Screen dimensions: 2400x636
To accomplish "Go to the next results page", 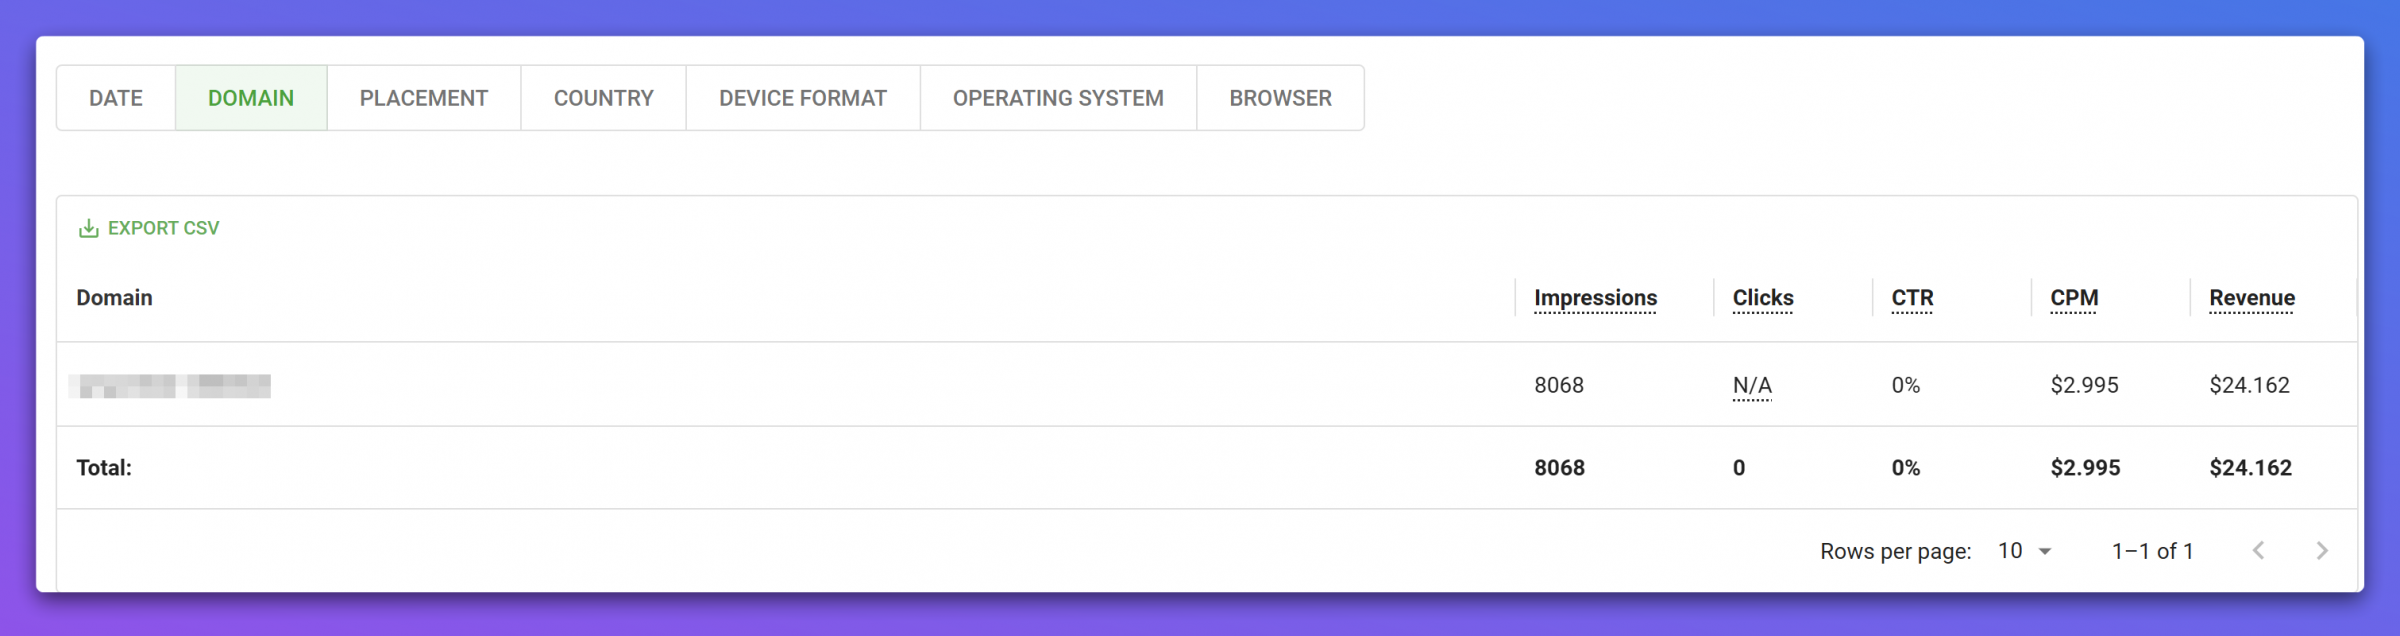I will (x=2321, y=551).
